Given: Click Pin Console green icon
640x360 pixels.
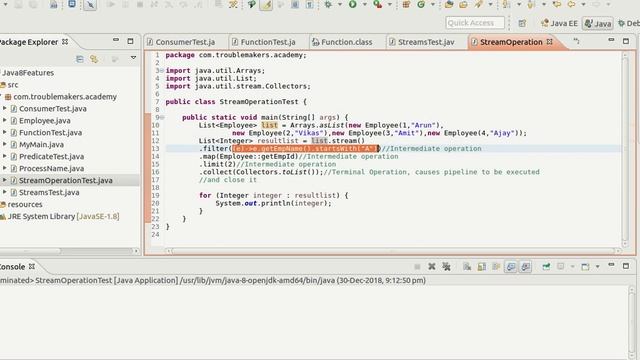Looking at the screenshot, I should click(546, 267).
